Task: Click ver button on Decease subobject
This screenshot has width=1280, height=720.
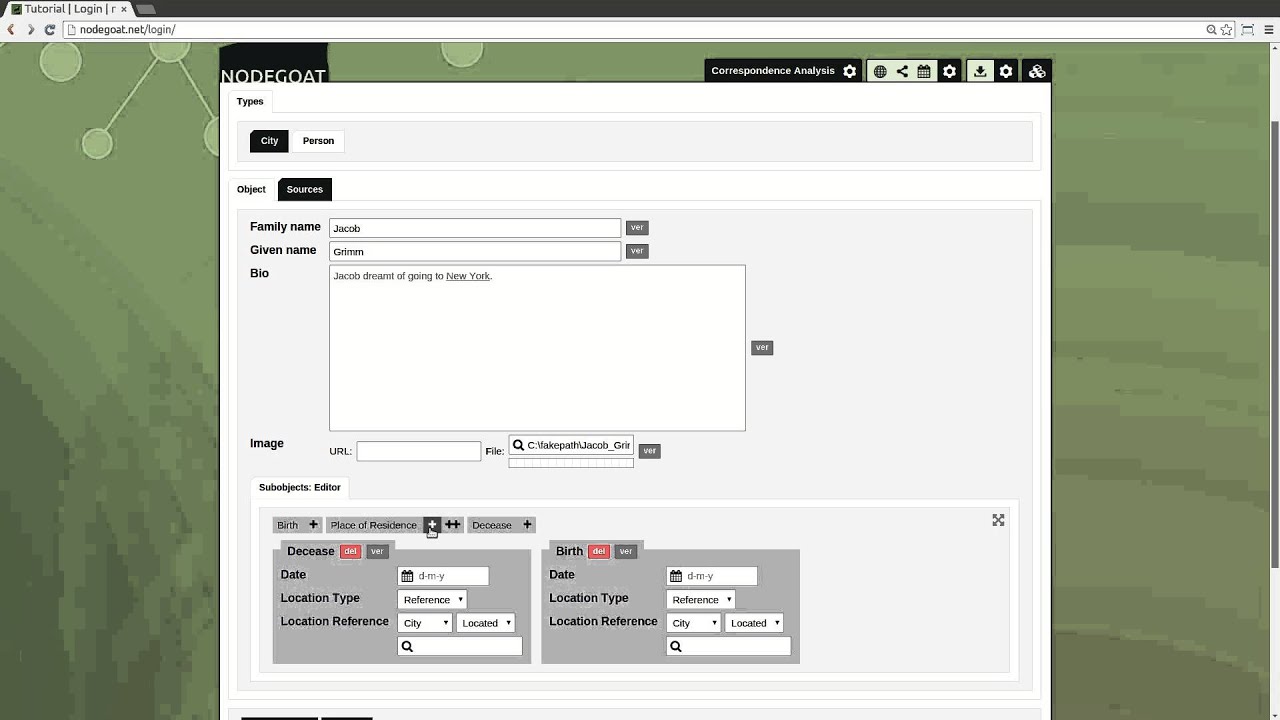Action: point(377,551)
